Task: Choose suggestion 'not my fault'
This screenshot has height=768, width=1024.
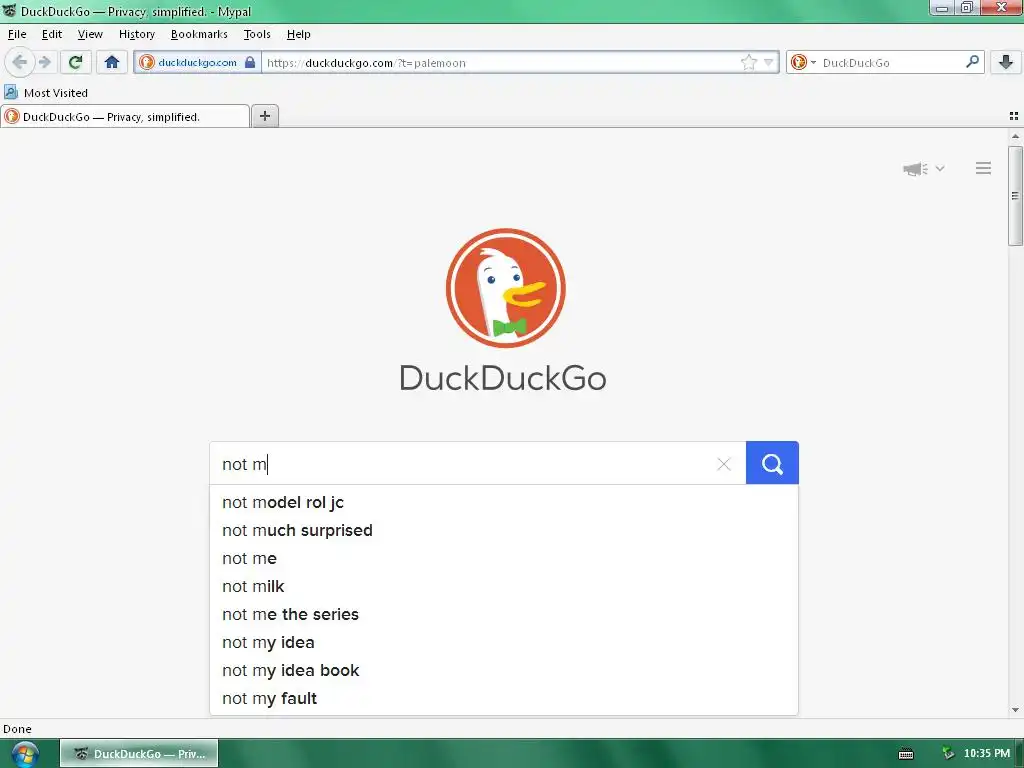Action: (504, 699)
